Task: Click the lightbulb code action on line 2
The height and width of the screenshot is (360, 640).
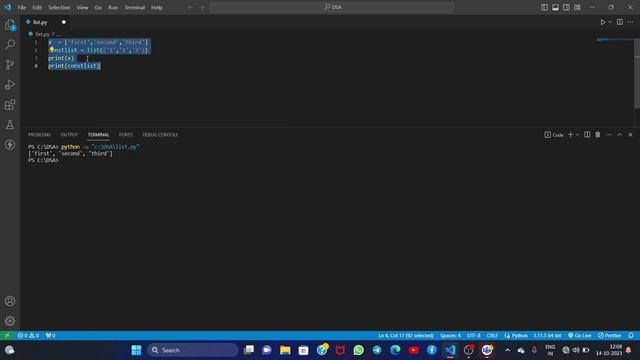Action: coord(51,50)
